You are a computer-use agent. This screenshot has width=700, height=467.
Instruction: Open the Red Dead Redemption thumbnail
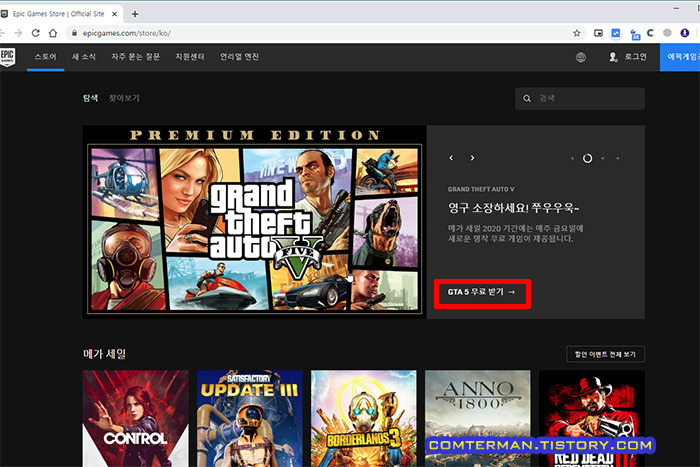pos(592,418)
